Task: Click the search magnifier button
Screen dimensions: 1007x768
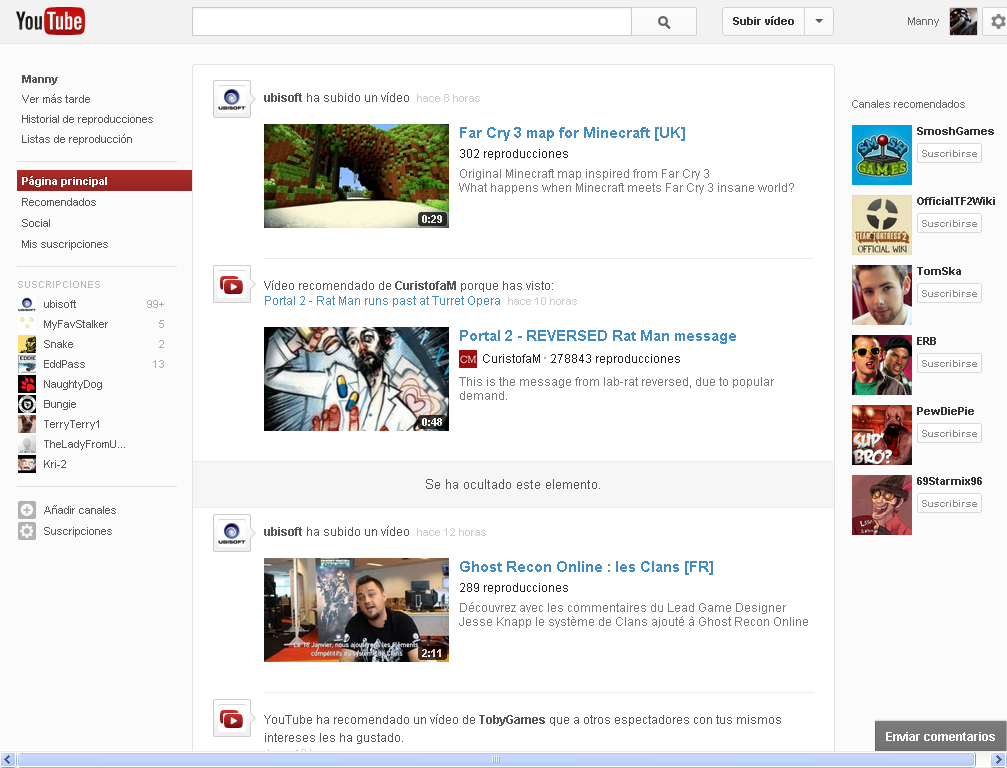Action: [x=664, y=22]
